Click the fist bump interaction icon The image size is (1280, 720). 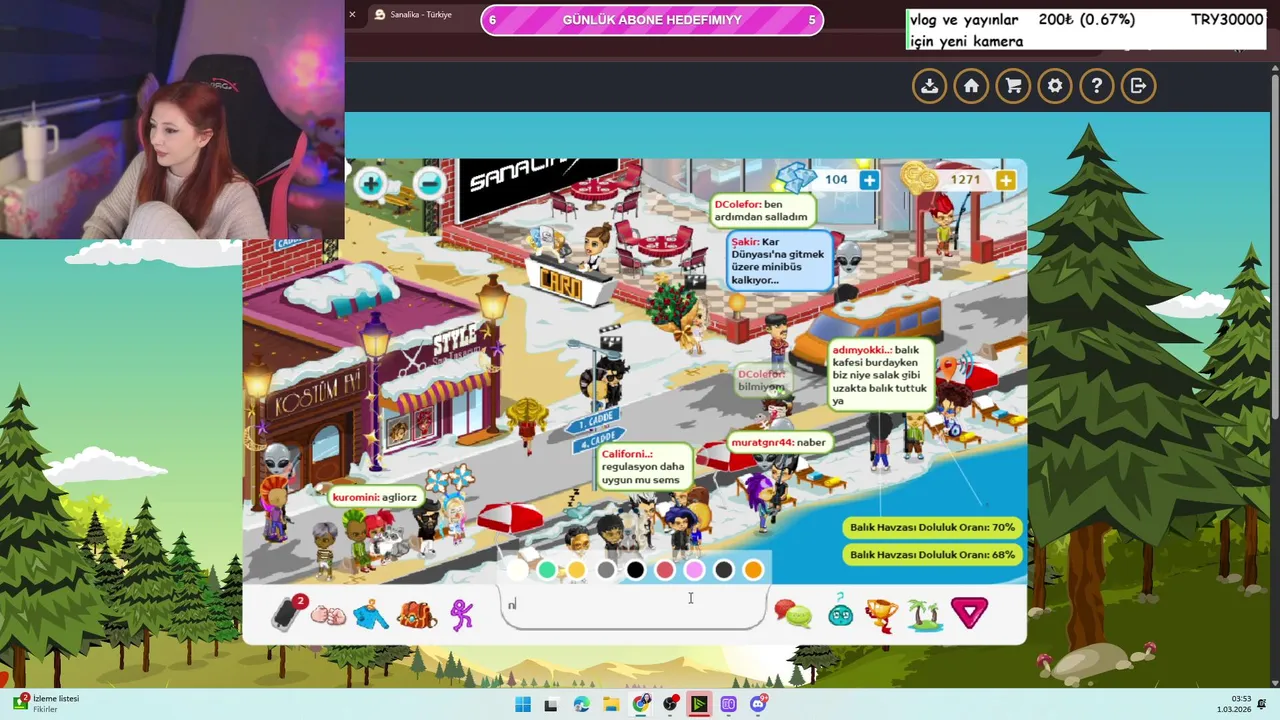click(x=327, y=615)
